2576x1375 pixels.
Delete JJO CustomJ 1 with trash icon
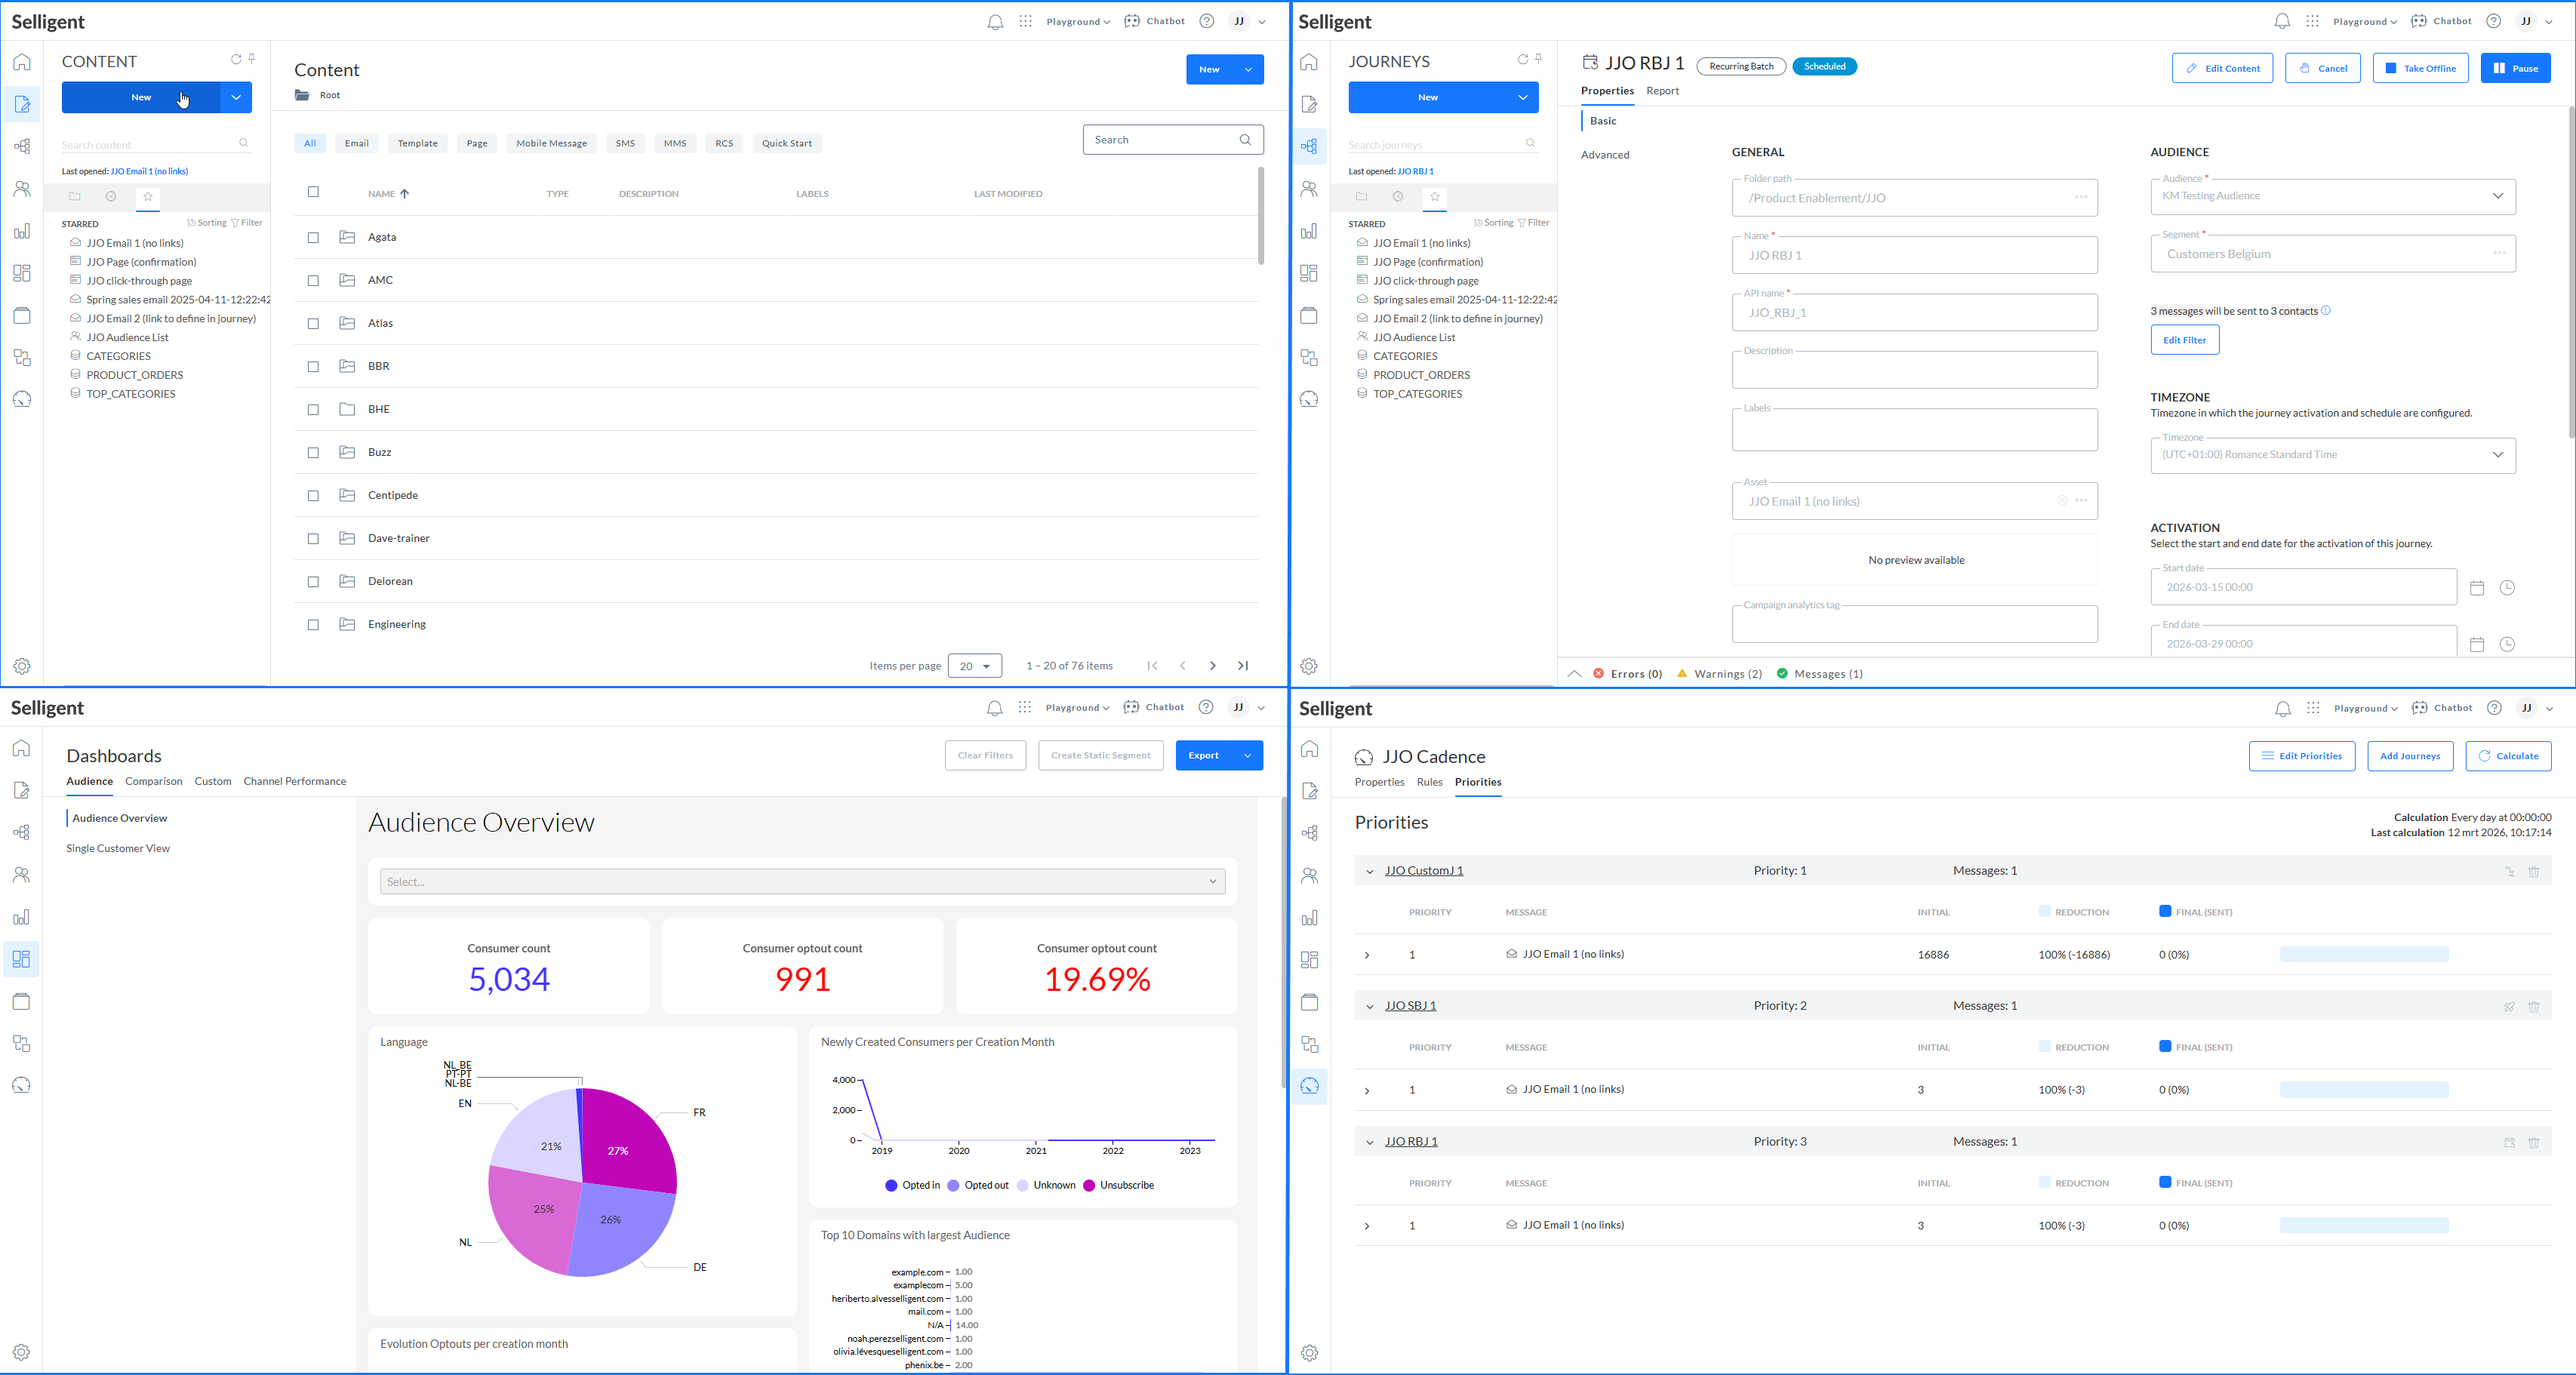pos(2533,872)
